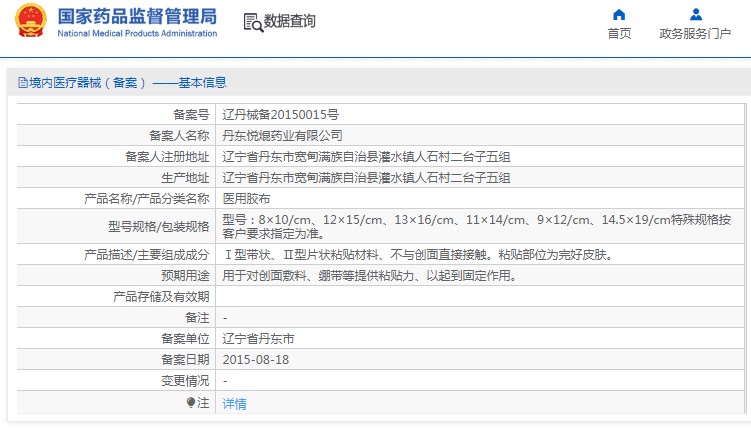Click the 数据查询 search document icon
Screen dimensions: 751x429
pyautogui.click(x=253, y=22)
